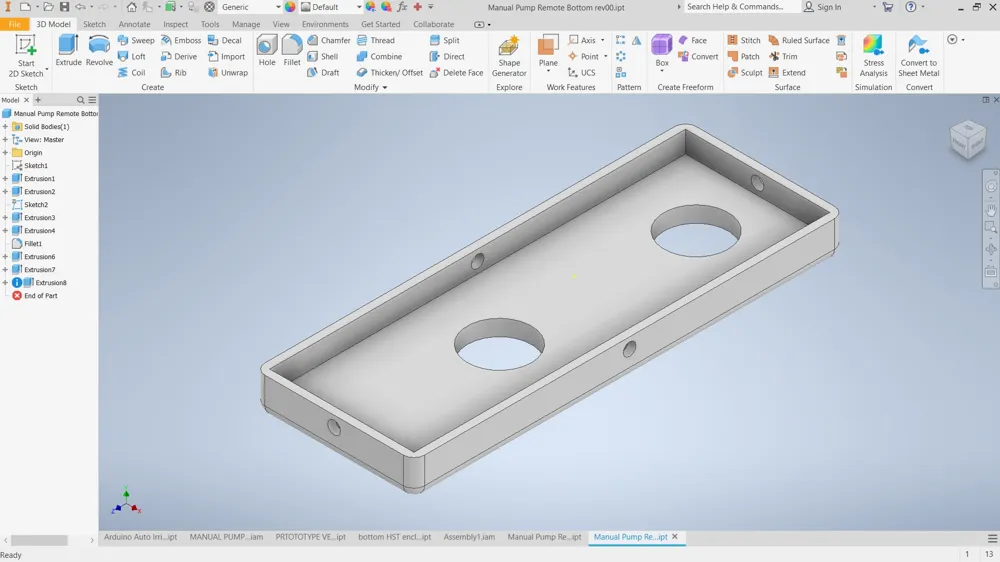Expand View: Master node

point(5,140)
